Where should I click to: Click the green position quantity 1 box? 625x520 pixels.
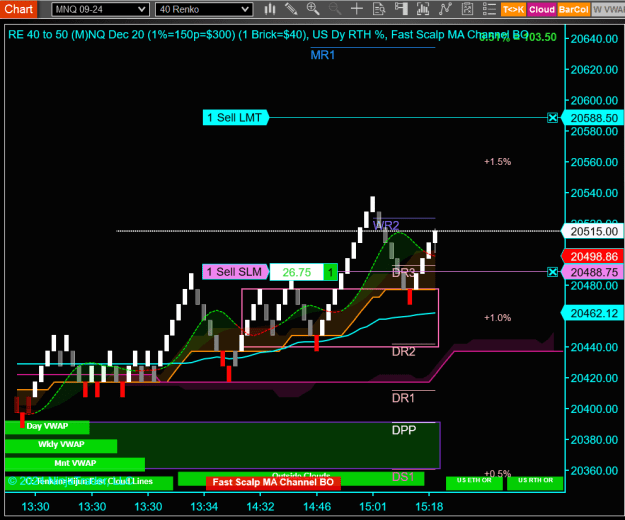tap(330, 272)
